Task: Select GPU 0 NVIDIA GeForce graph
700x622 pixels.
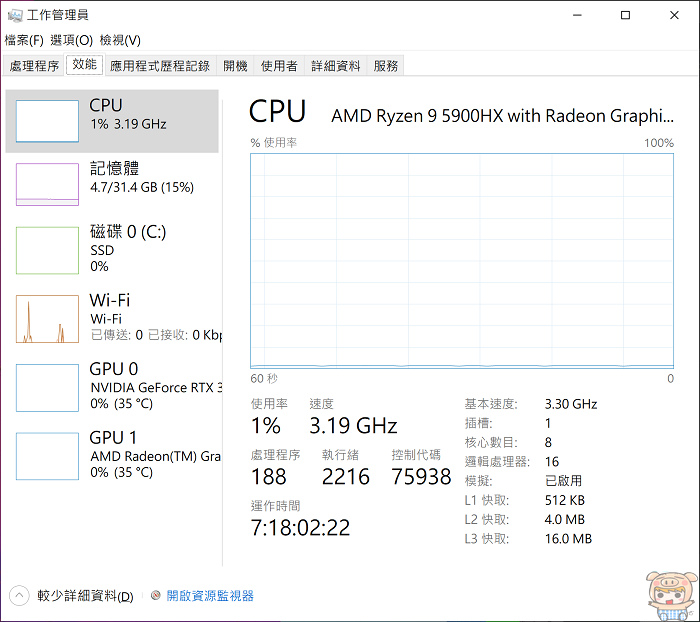Action: tap(47, 387)
